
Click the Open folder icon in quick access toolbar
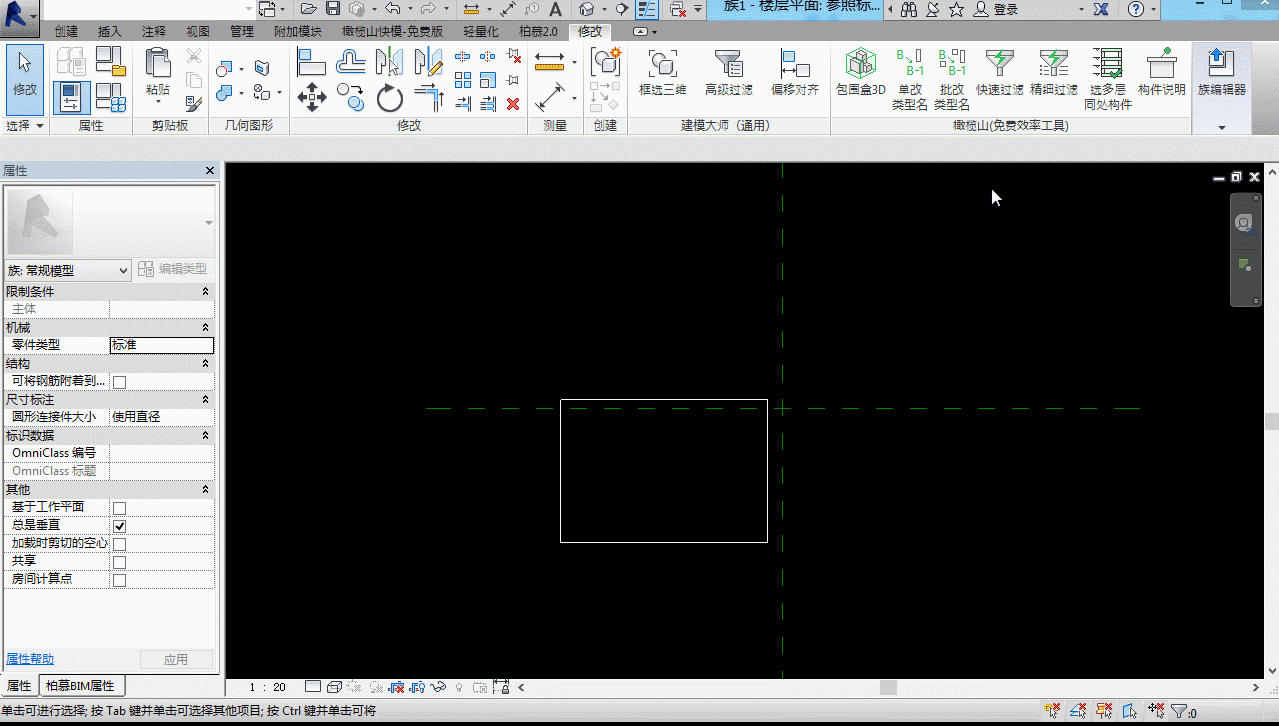311,9
